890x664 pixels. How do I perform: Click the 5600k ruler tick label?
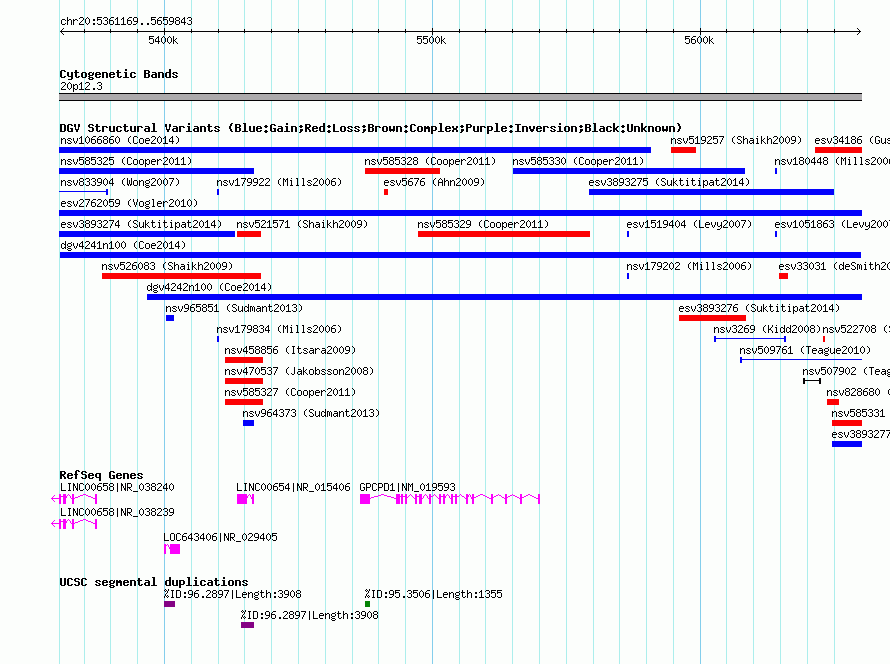click(x=699, y=40)
